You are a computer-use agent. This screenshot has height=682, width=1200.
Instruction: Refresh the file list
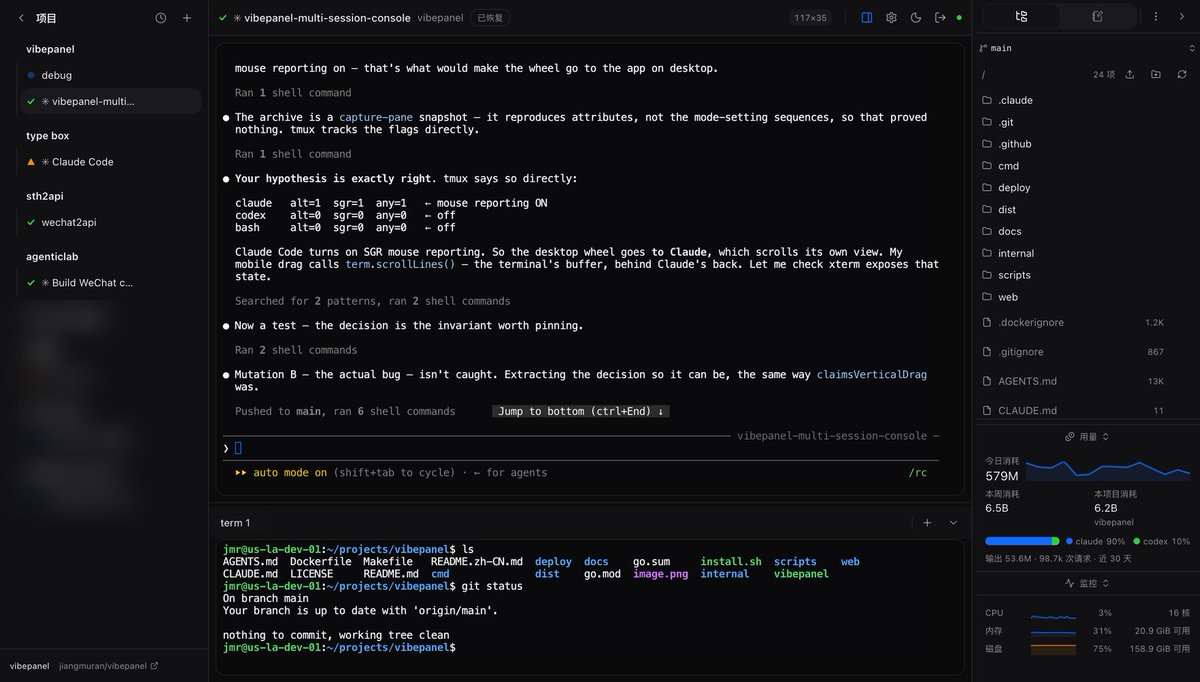pyautogui.click(x=1182, y=74)
